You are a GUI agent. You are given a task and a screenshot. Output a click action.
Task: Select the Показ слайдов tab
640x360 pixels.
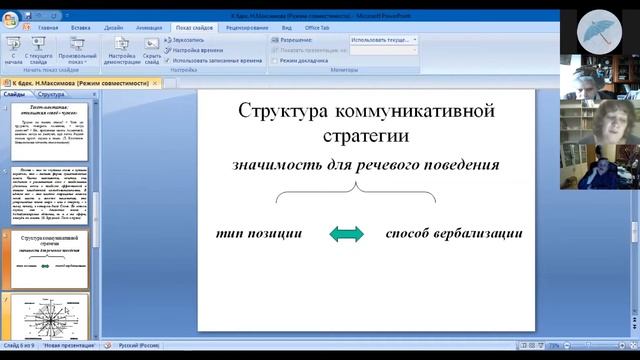coord(194,28)
